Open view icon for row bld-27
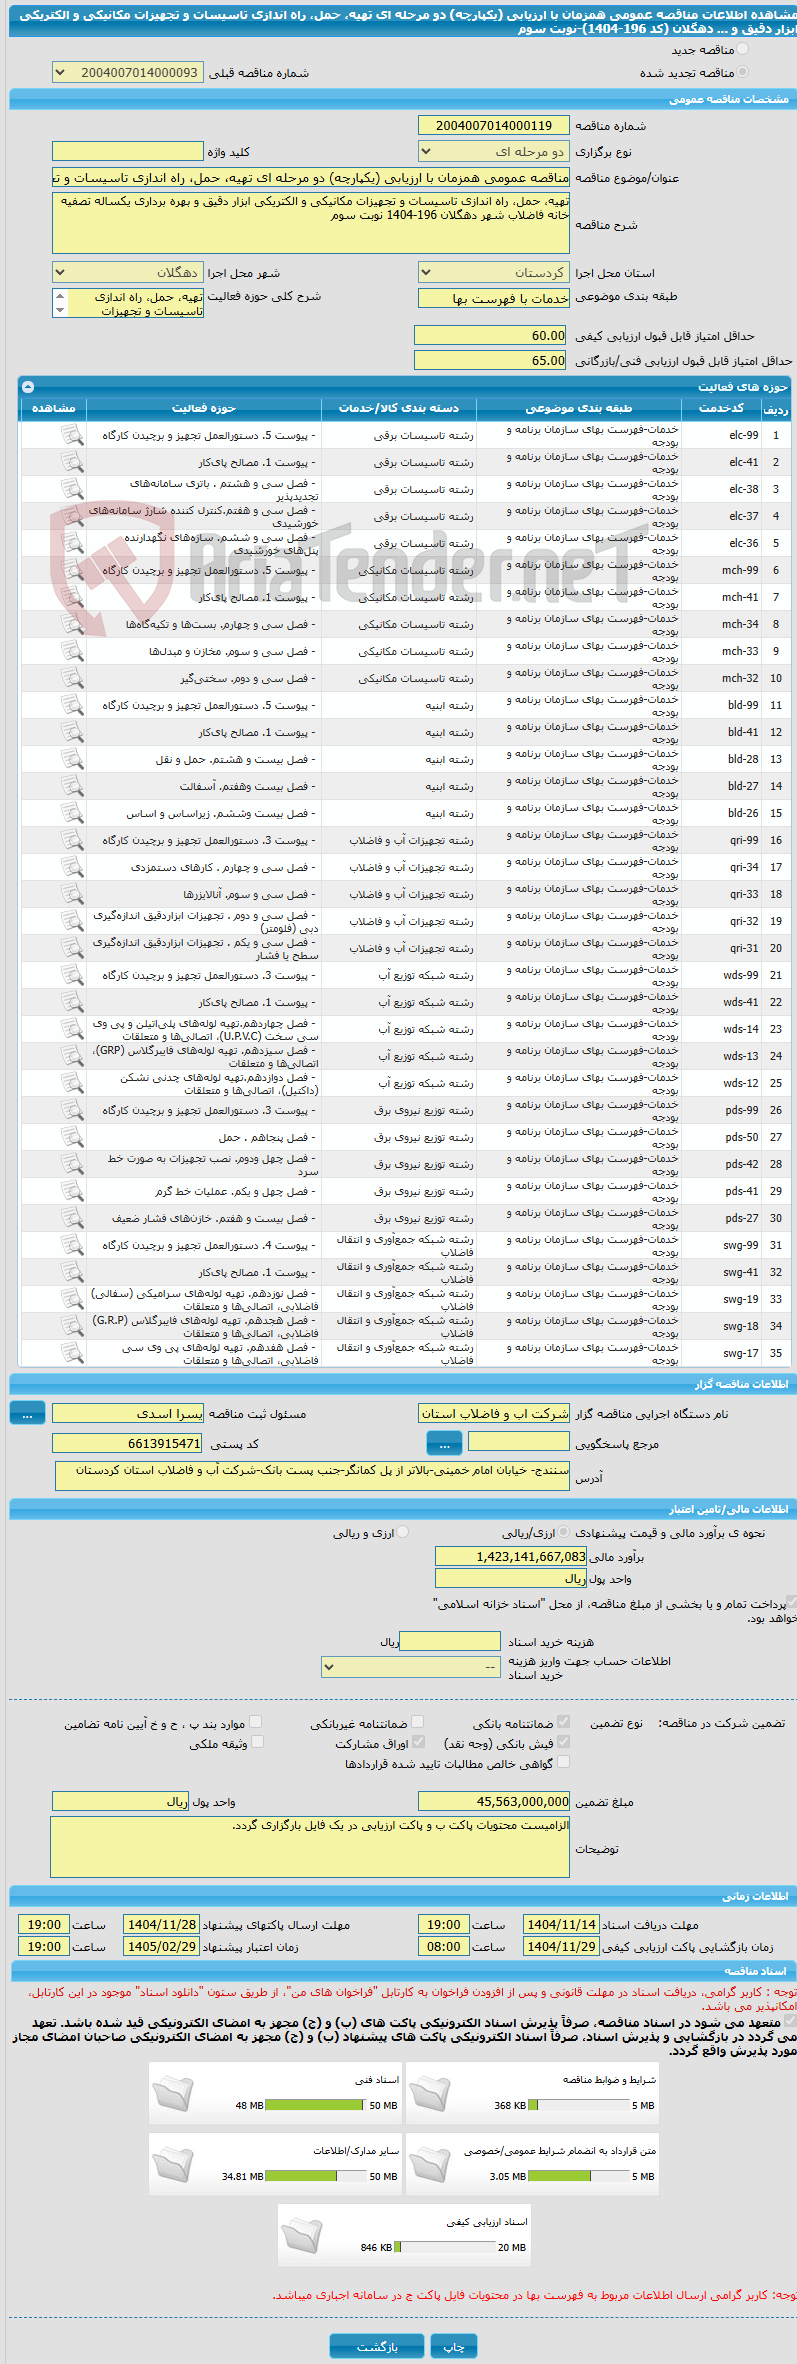 coord(72,786)
